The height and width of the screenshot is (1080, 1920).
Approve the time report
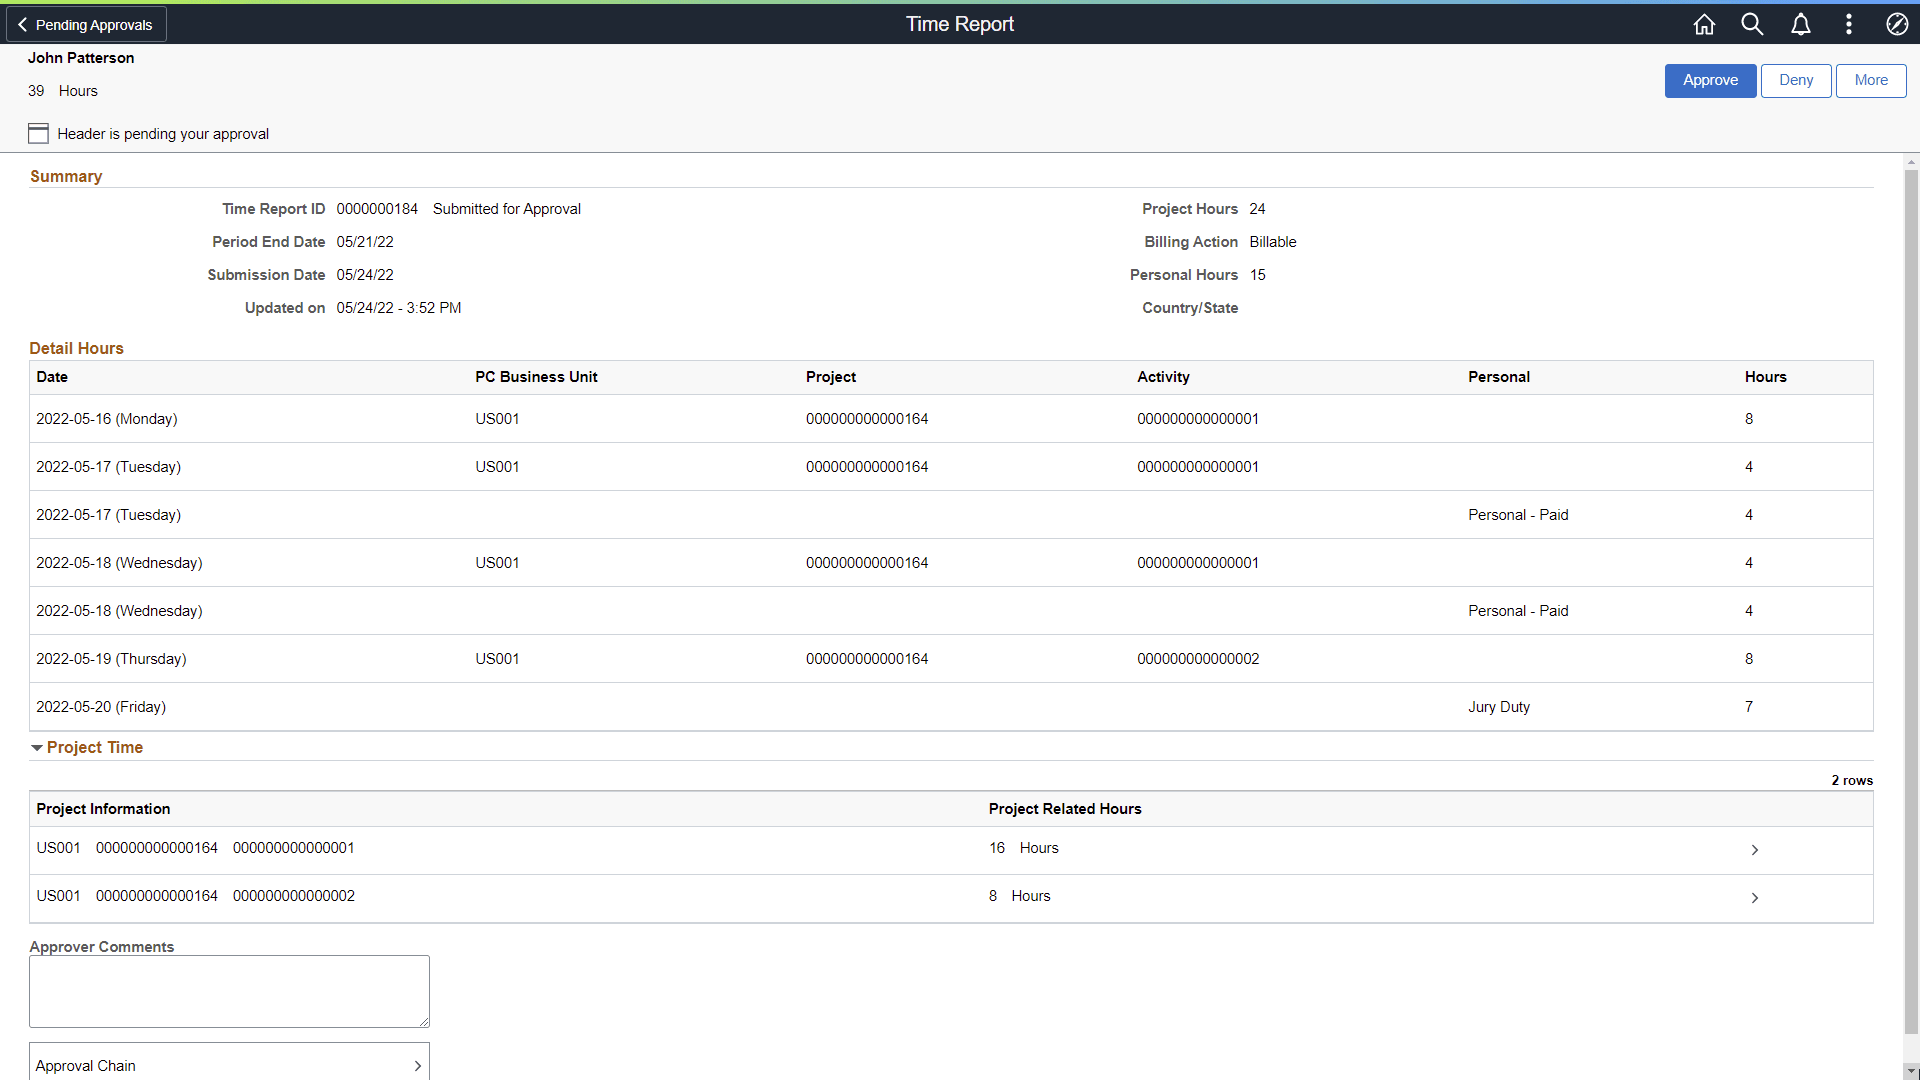coord(1710,80)
